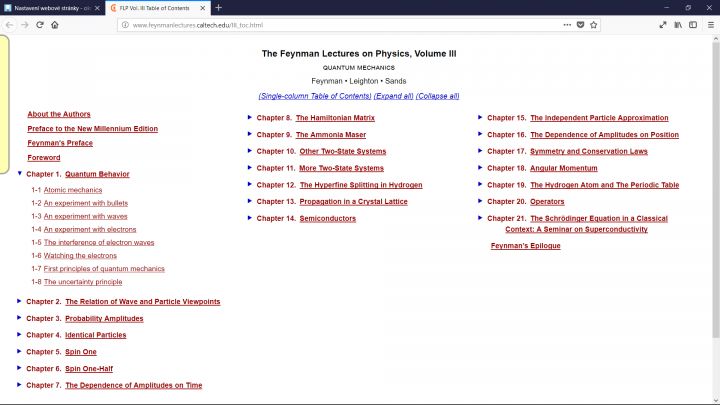Expand Chapter 2 disclosure triangle

(19, 301)
